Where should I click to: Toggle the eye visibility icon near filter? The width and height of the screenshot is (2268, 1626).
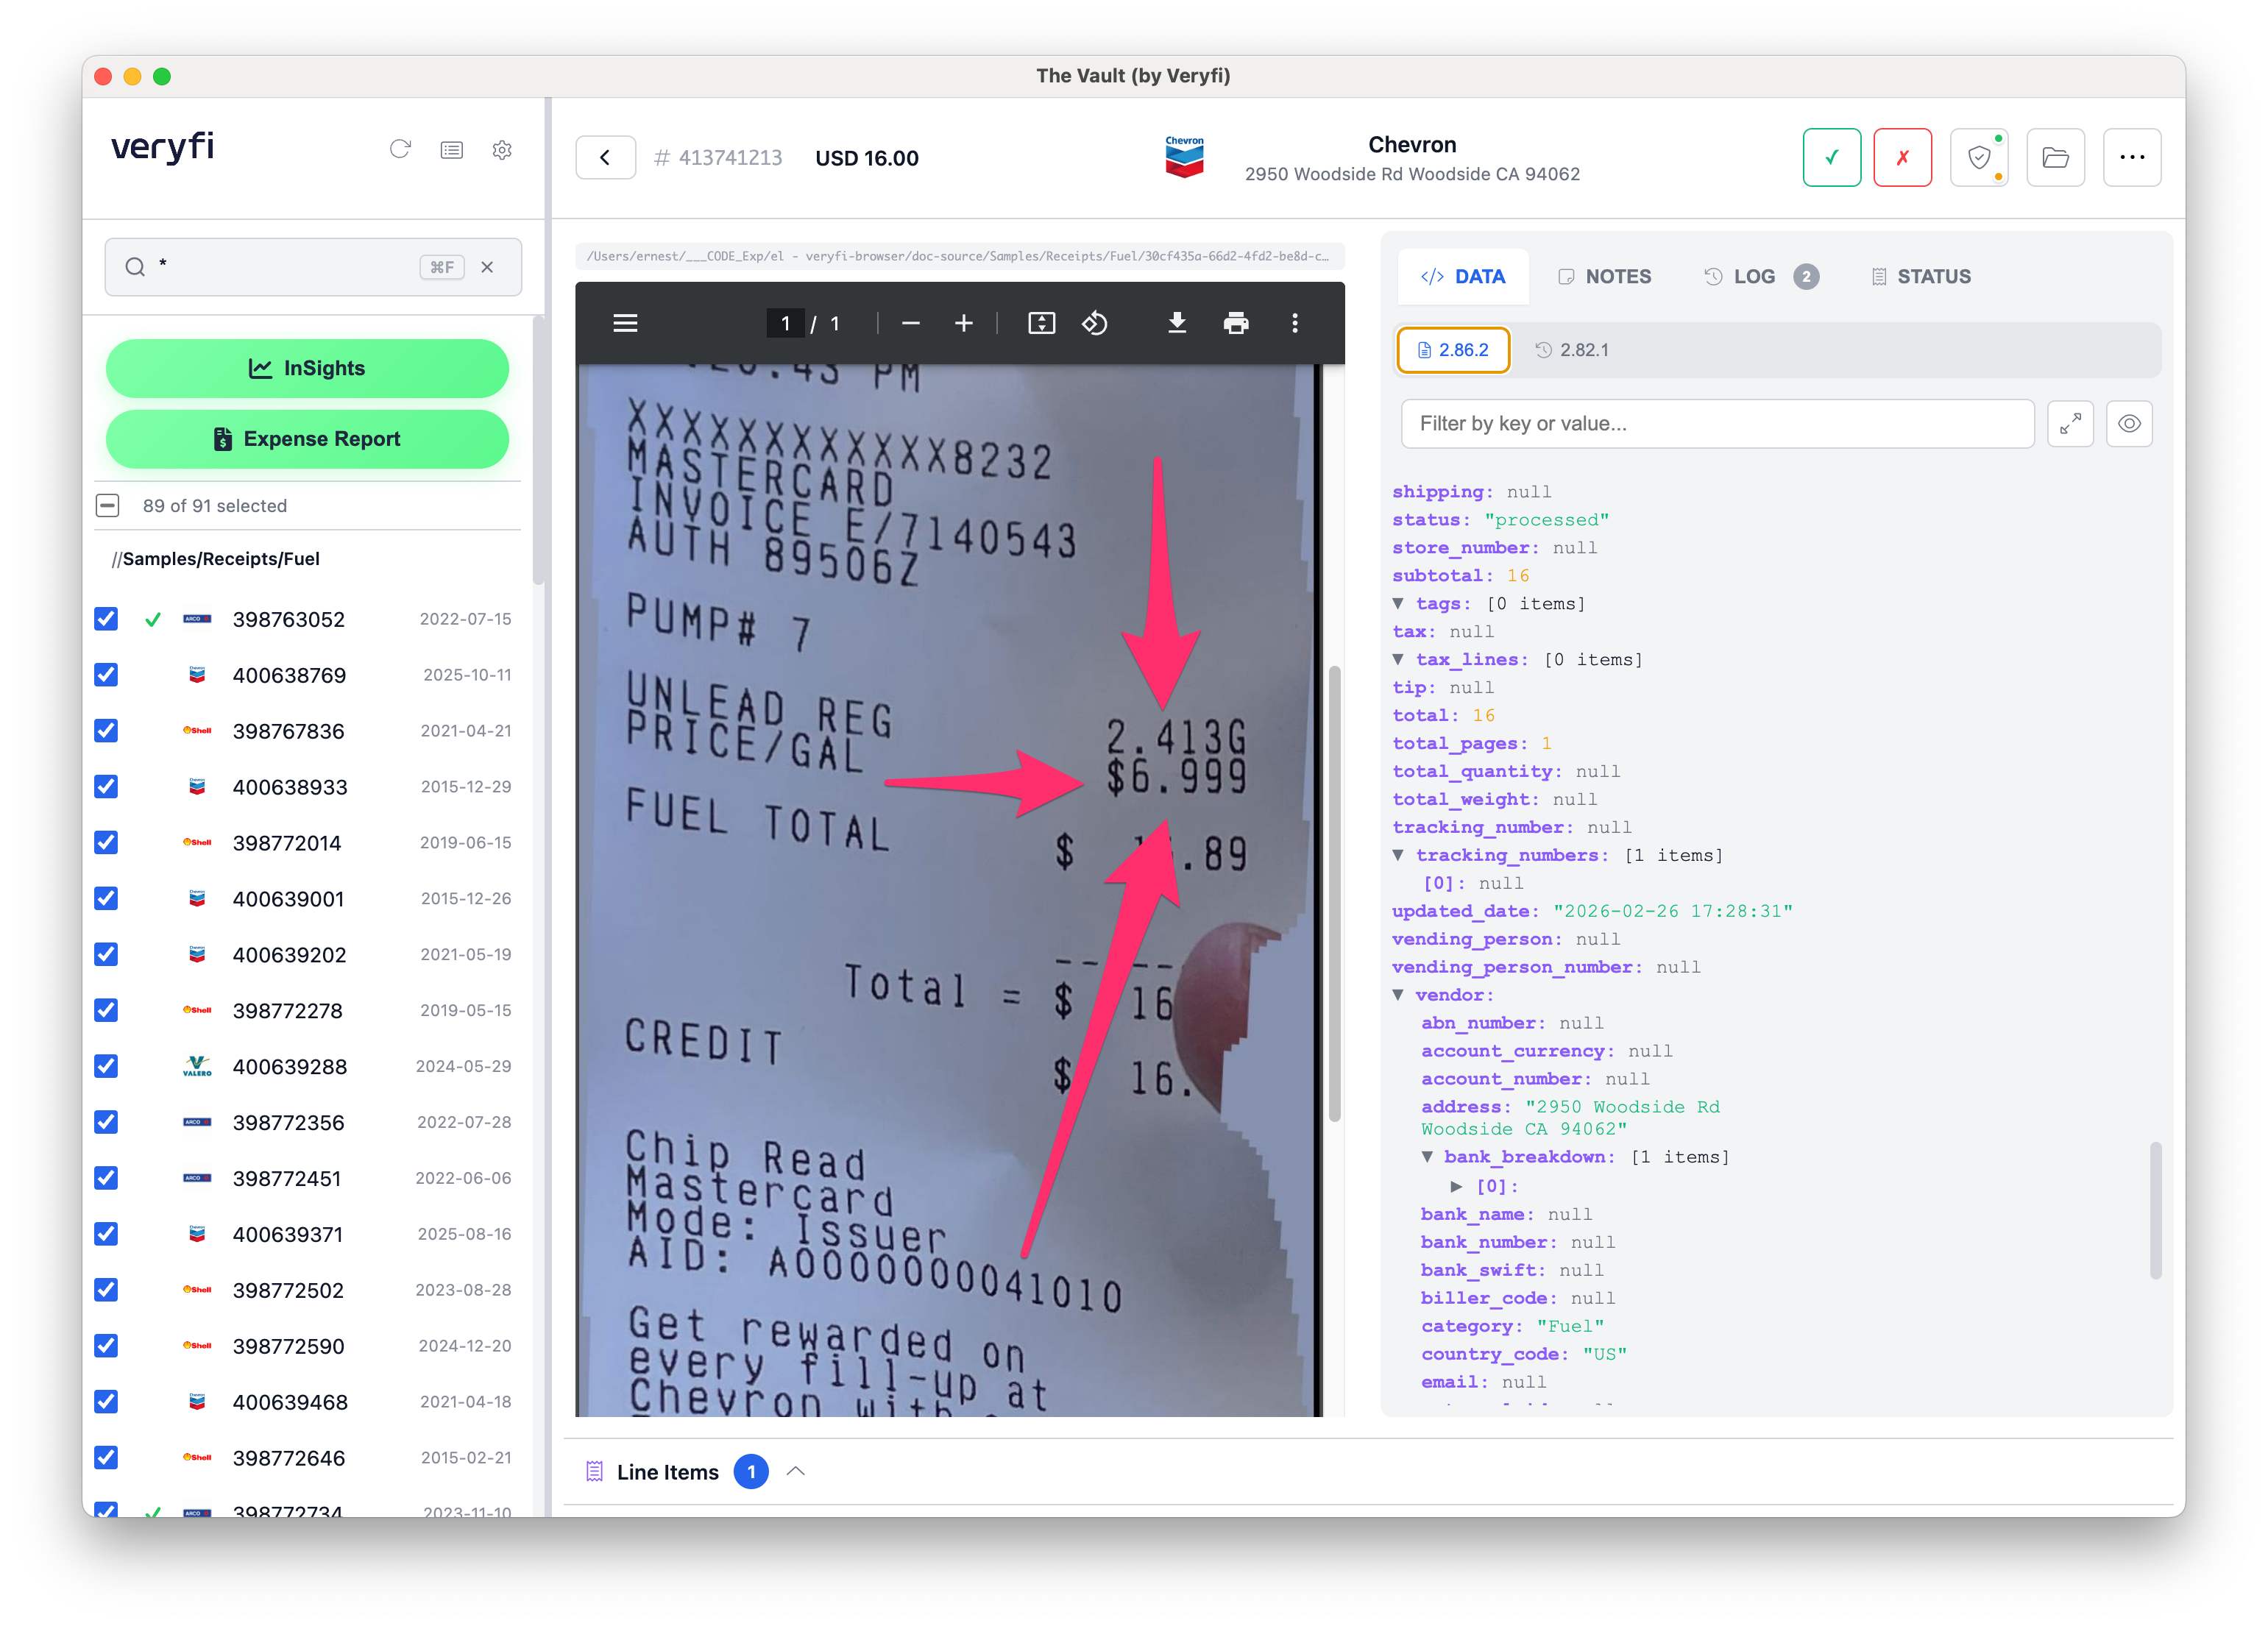point(2129,424)
